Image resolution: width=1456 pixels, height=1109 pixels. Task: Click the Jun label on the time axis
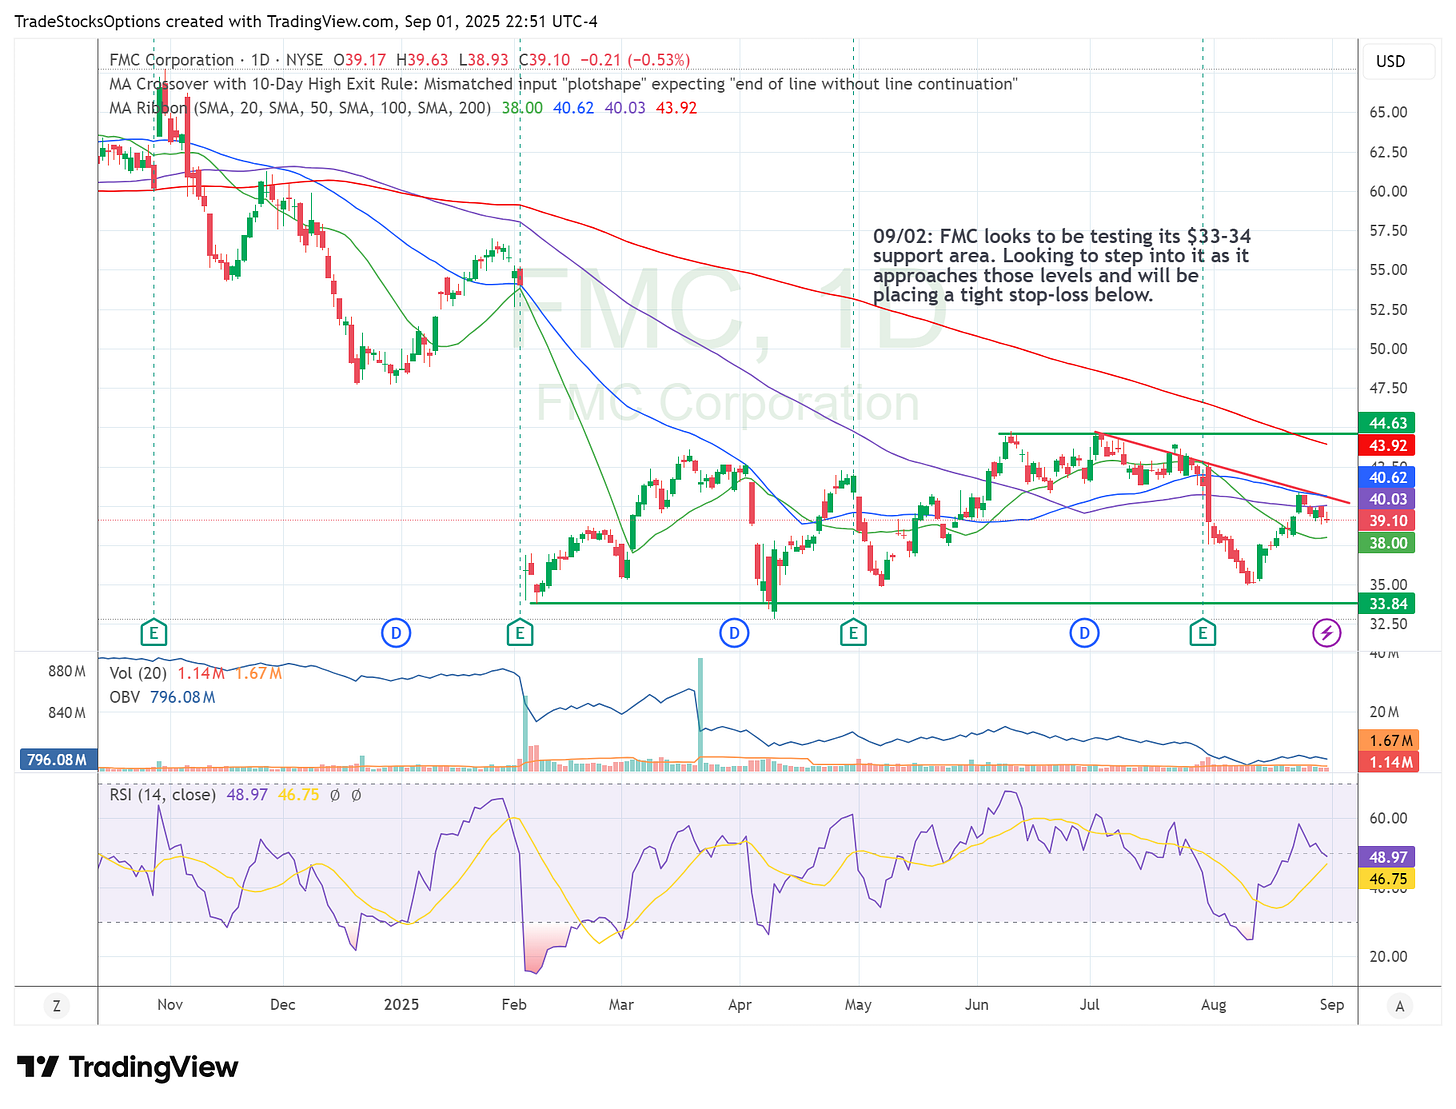tap(976, 1004)
